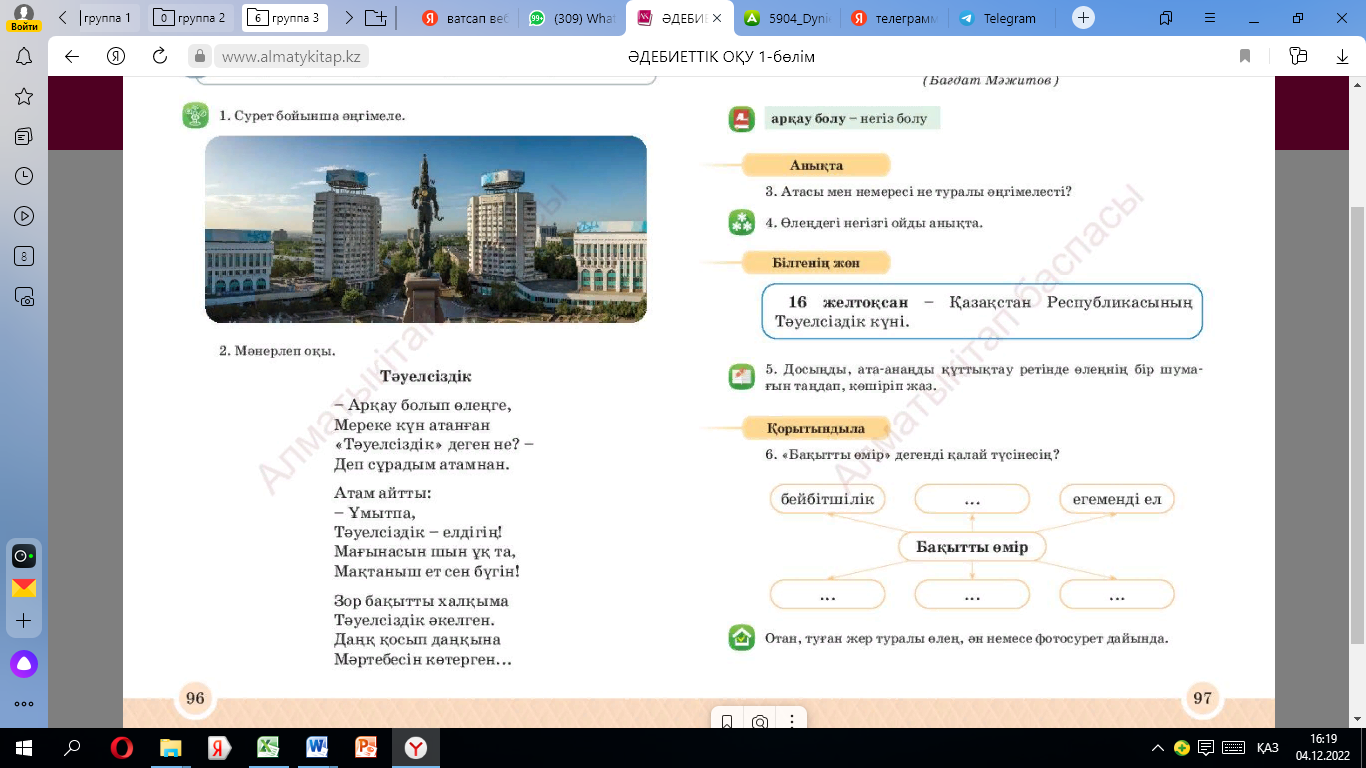Open Opera from the taskbar
The height and width of the screenshot is (768, 1366).
coord(122,748)
